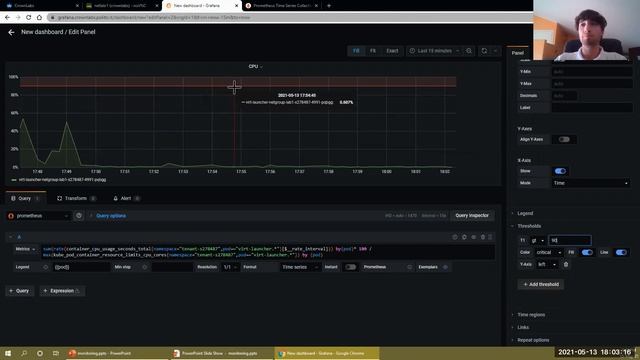640x360 pixels.
Task: Open the CPU panel title dropdown
Action: pos(256,66)
